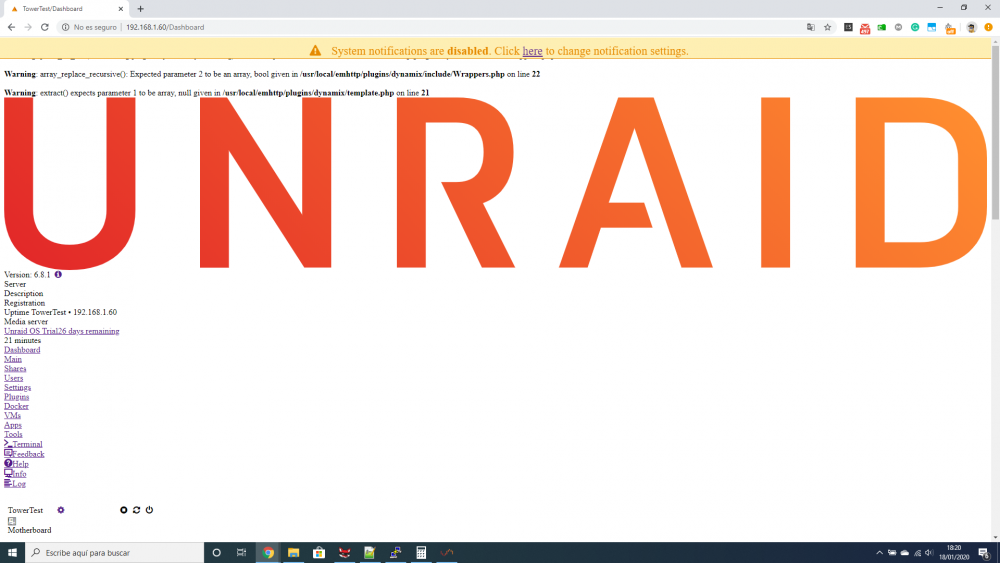The width and height of the screenshot is (1000, 563).
Task: Open File Explorer from taskbar
Action: tap(293, 553)
